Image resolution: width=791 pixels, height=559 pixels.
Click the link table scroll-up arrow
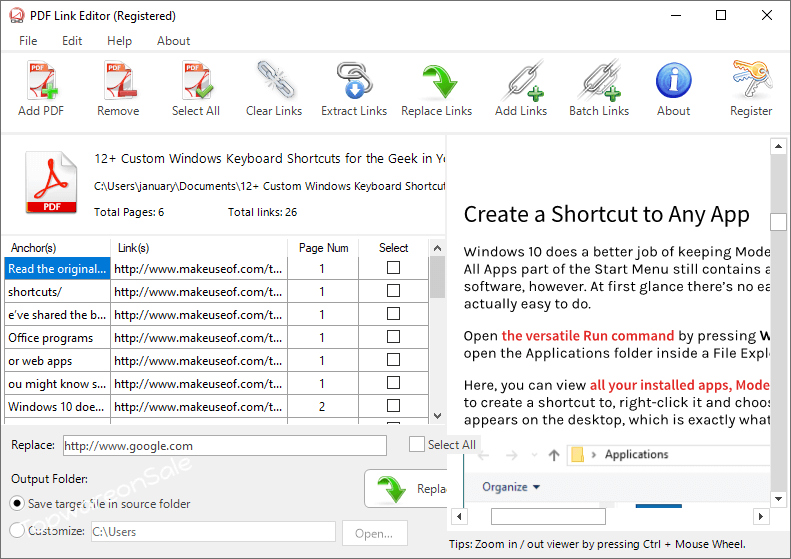(x=437, y=248)
